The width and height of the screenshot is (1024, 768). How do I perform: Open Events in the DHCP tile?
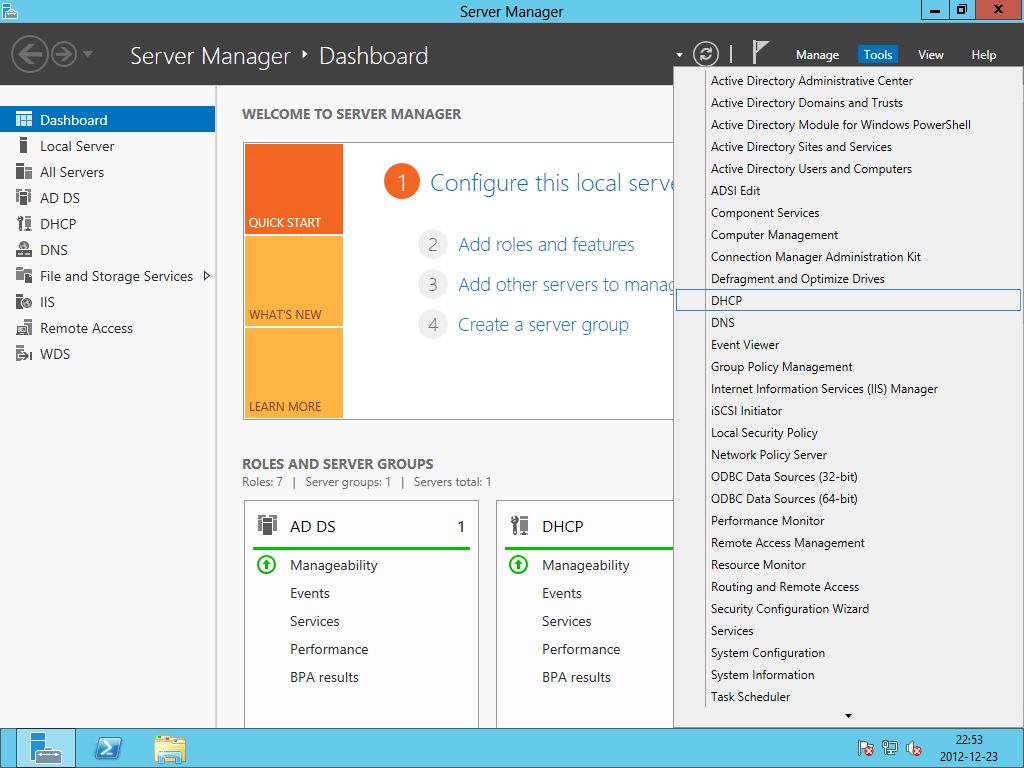coord(562,593)
